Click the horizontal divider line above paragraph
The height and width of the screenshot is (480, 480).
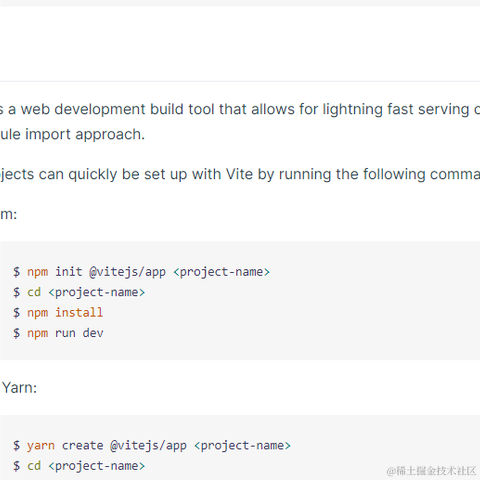[240, 81]
